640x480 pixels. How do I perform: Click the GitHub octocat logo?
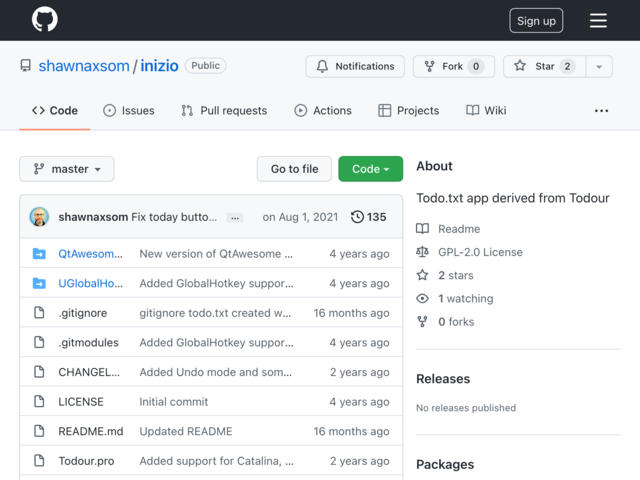tap(45, 19)
